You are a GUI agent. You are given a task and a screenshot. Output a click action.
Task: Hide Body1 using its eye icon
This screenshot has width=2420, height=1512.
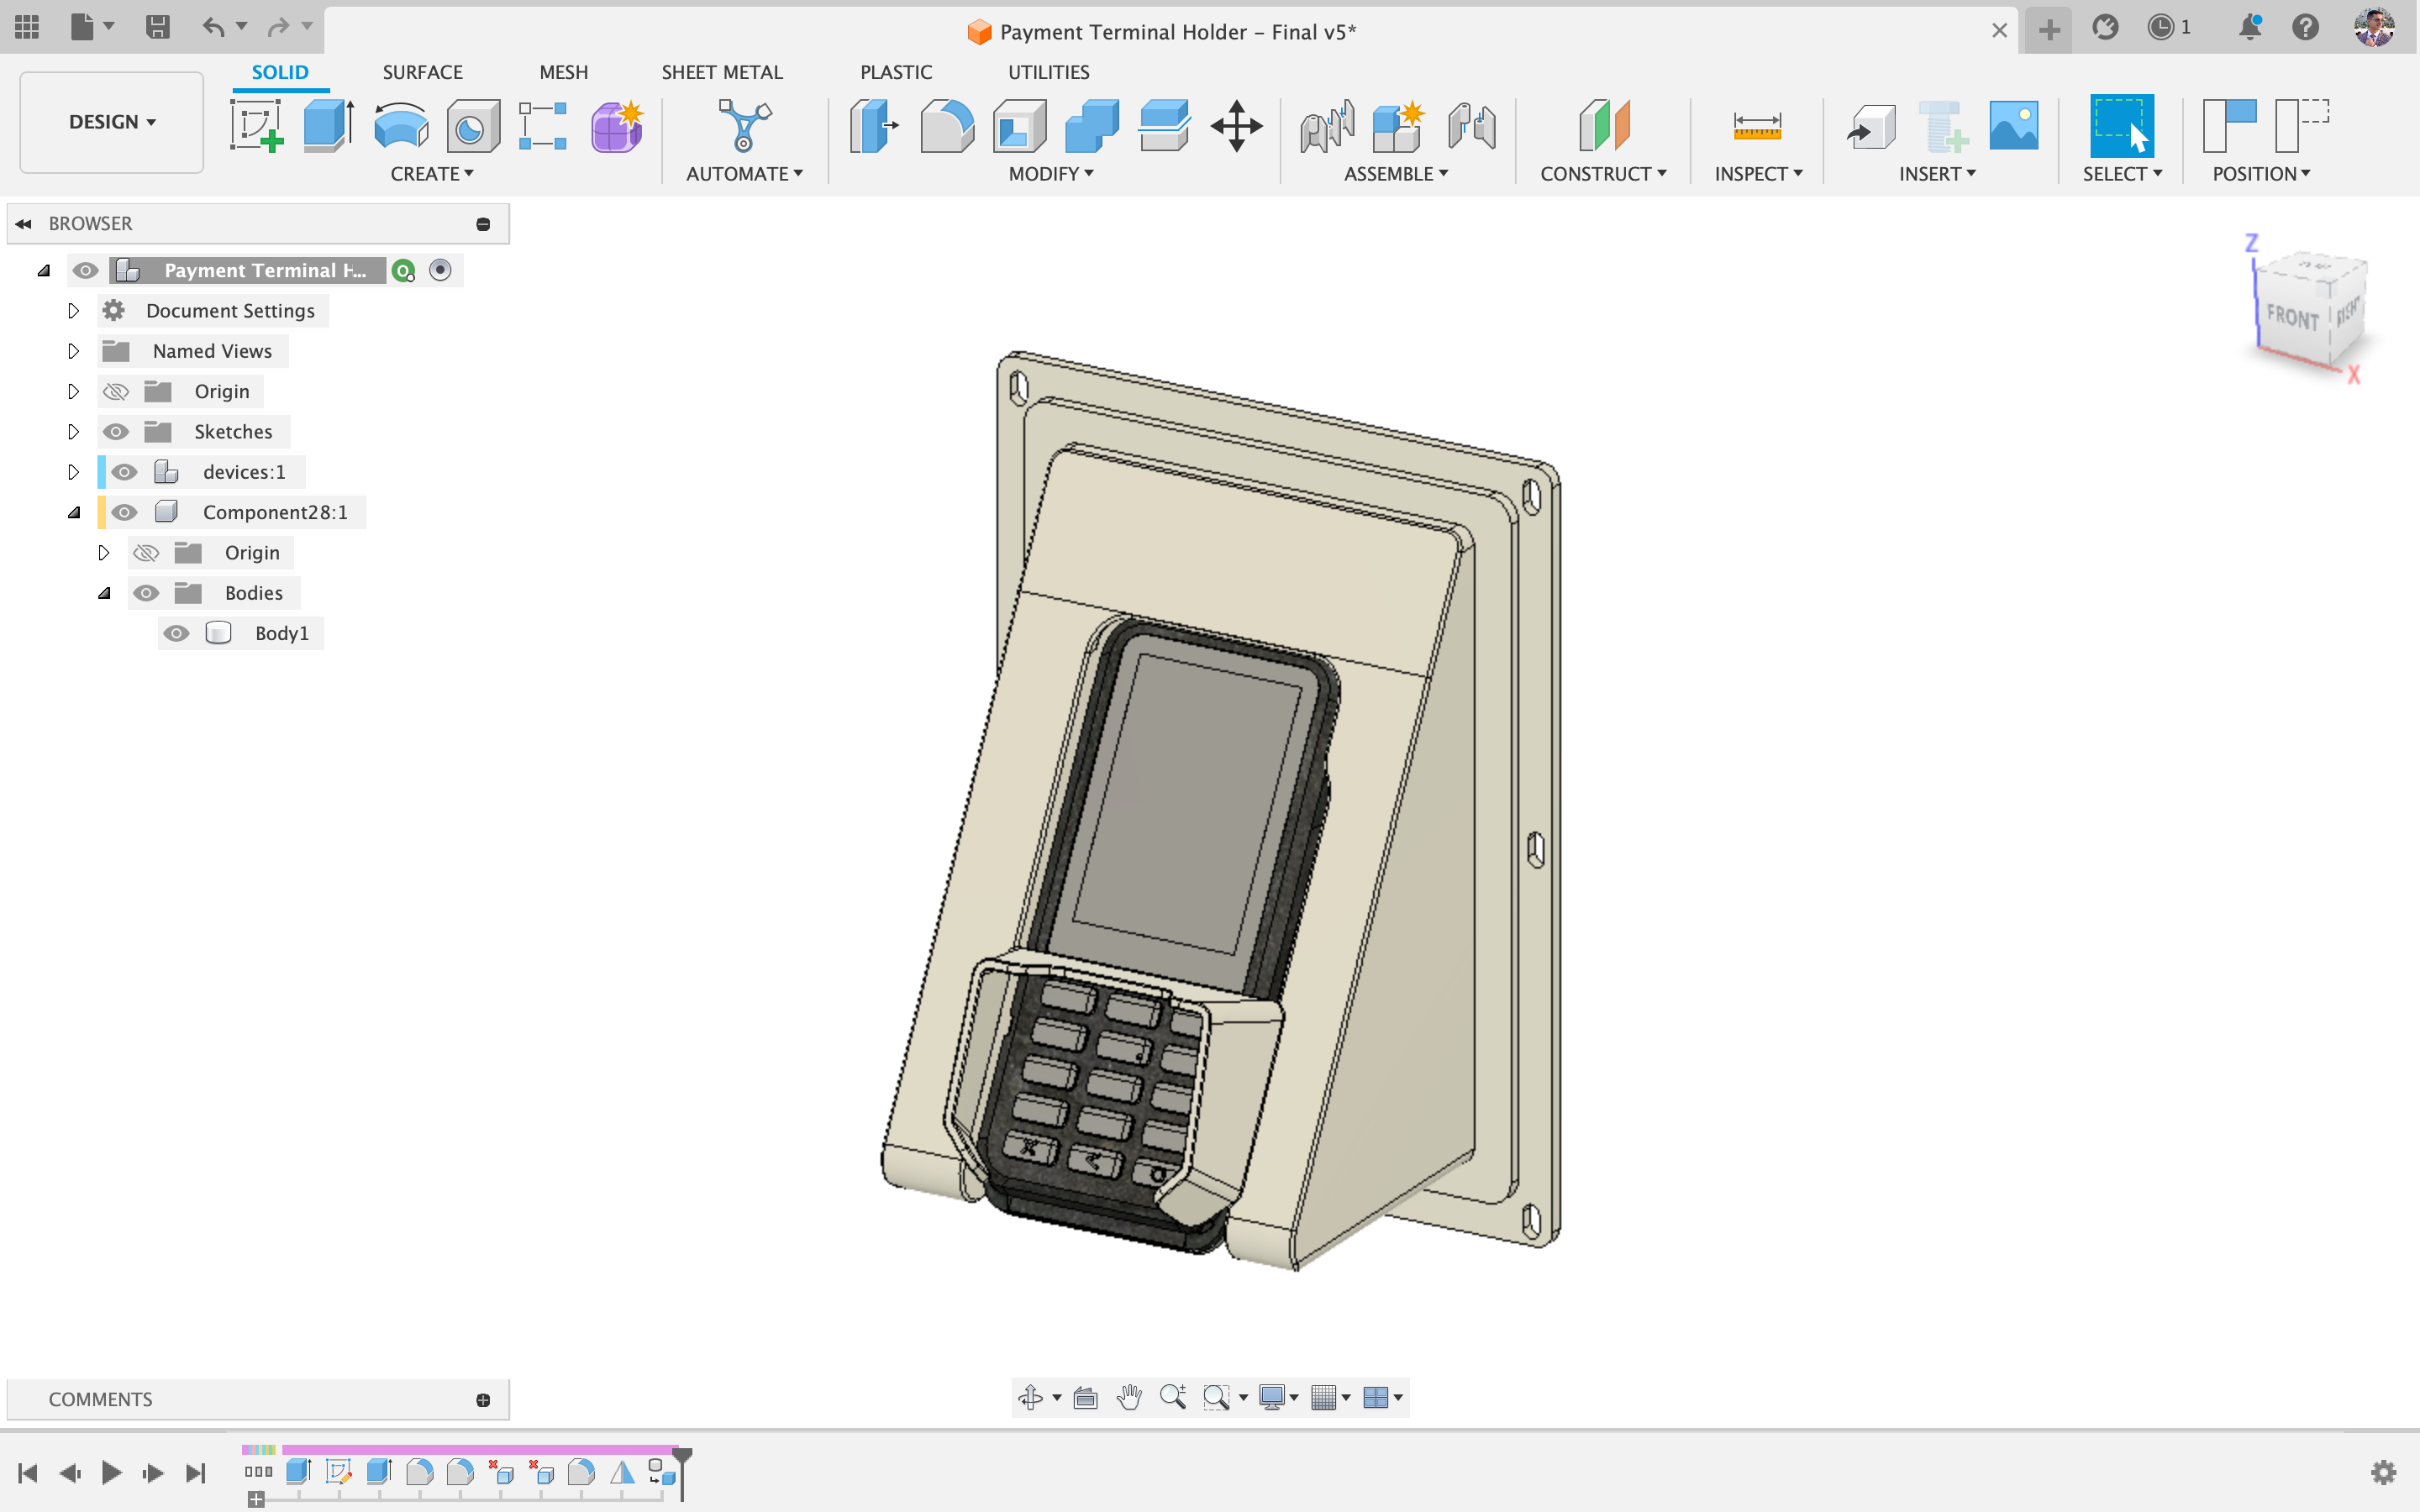pos(176,633)
